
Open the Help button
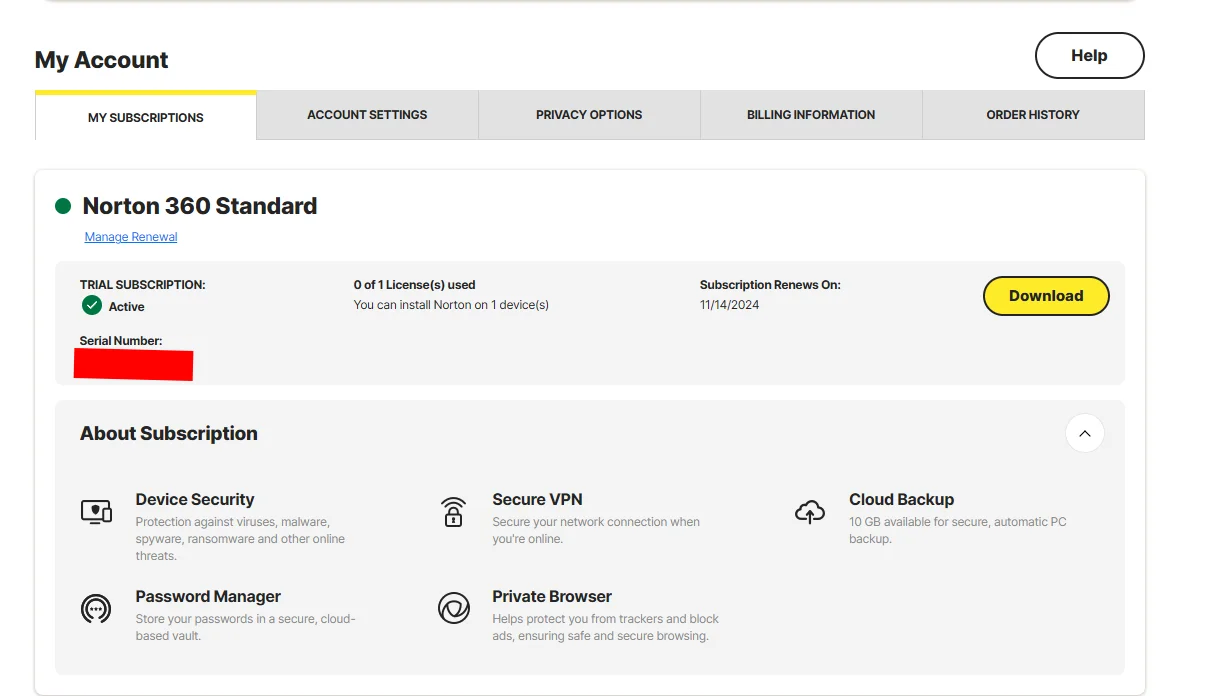click(x=1089, y=56)
